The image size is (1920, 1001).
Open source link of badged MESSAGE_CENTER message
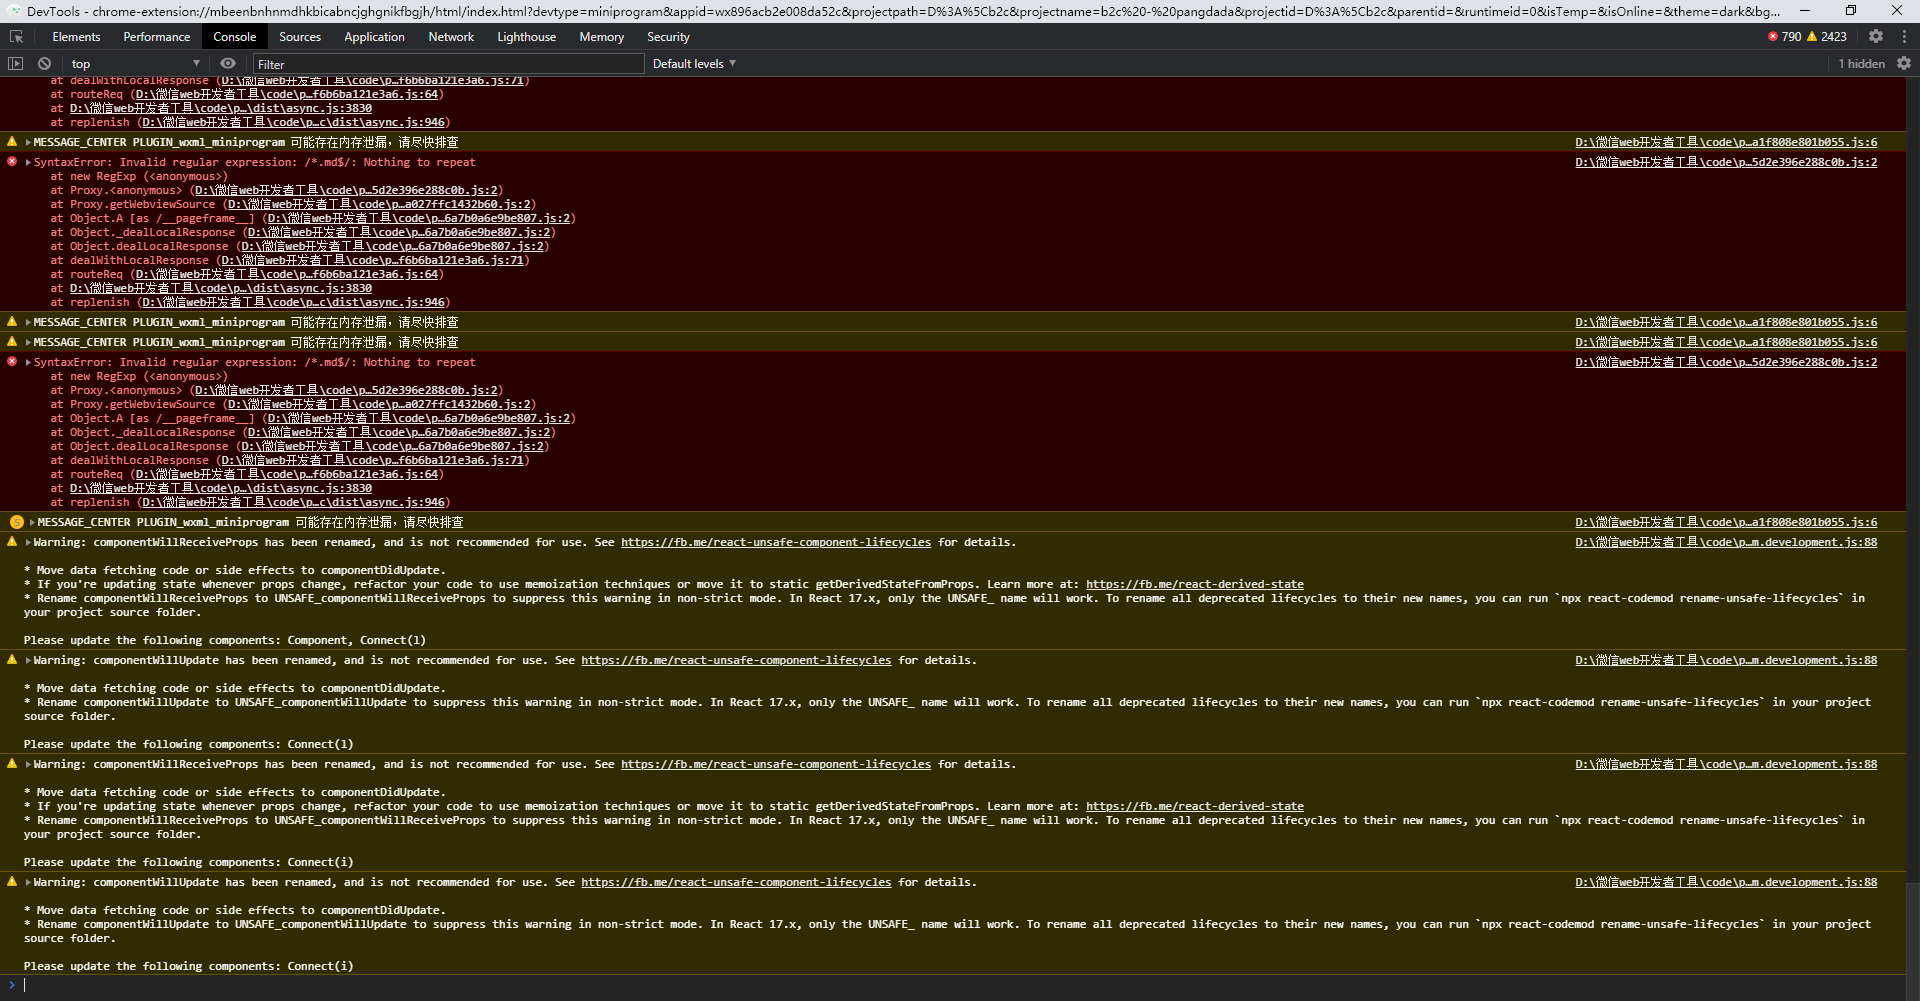click(x=1726, y=522)
